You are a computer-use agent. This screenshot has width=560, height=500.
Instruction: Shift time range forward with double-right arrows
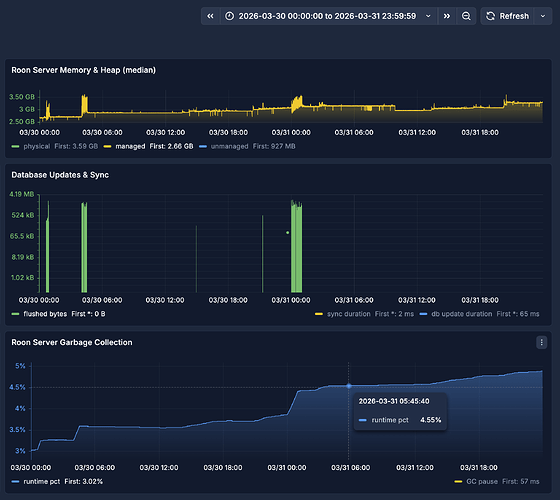coord(447,16)
